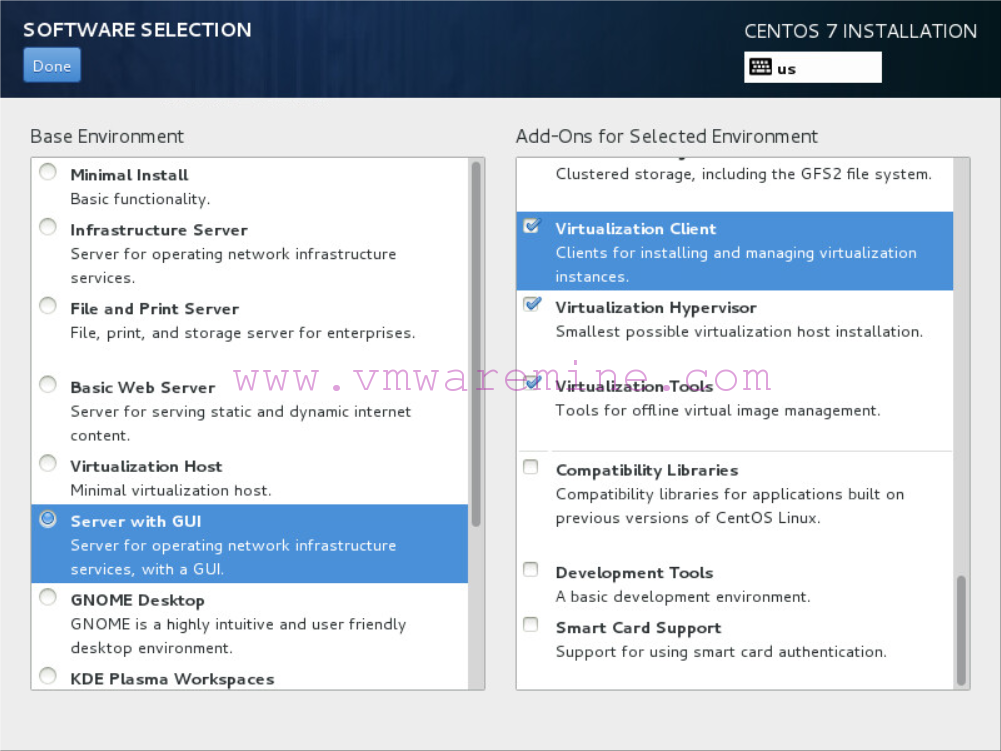
Task: Uncheck the Virtualization Hypervisor checkbox
Action: coord(532,305)
